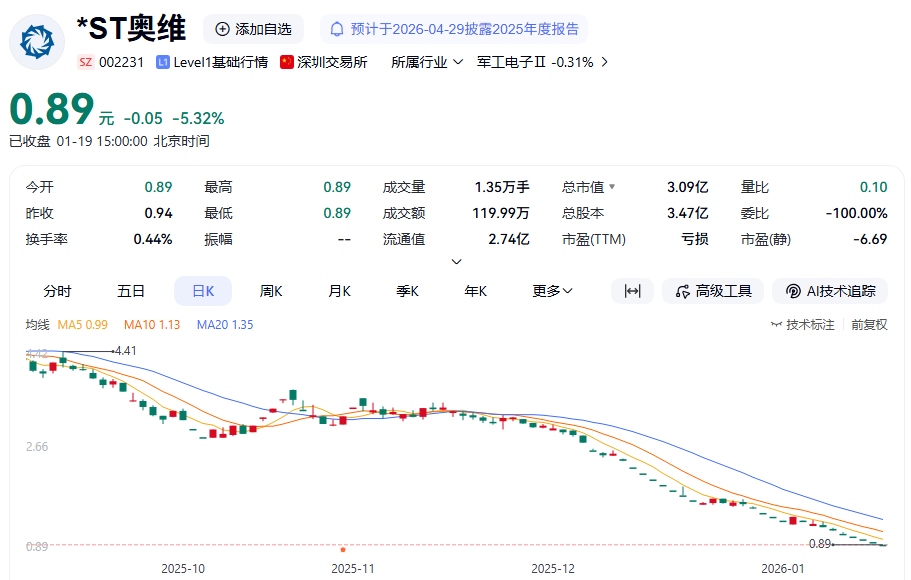Click the *ST奥维 company logo icon

(37, 40)
